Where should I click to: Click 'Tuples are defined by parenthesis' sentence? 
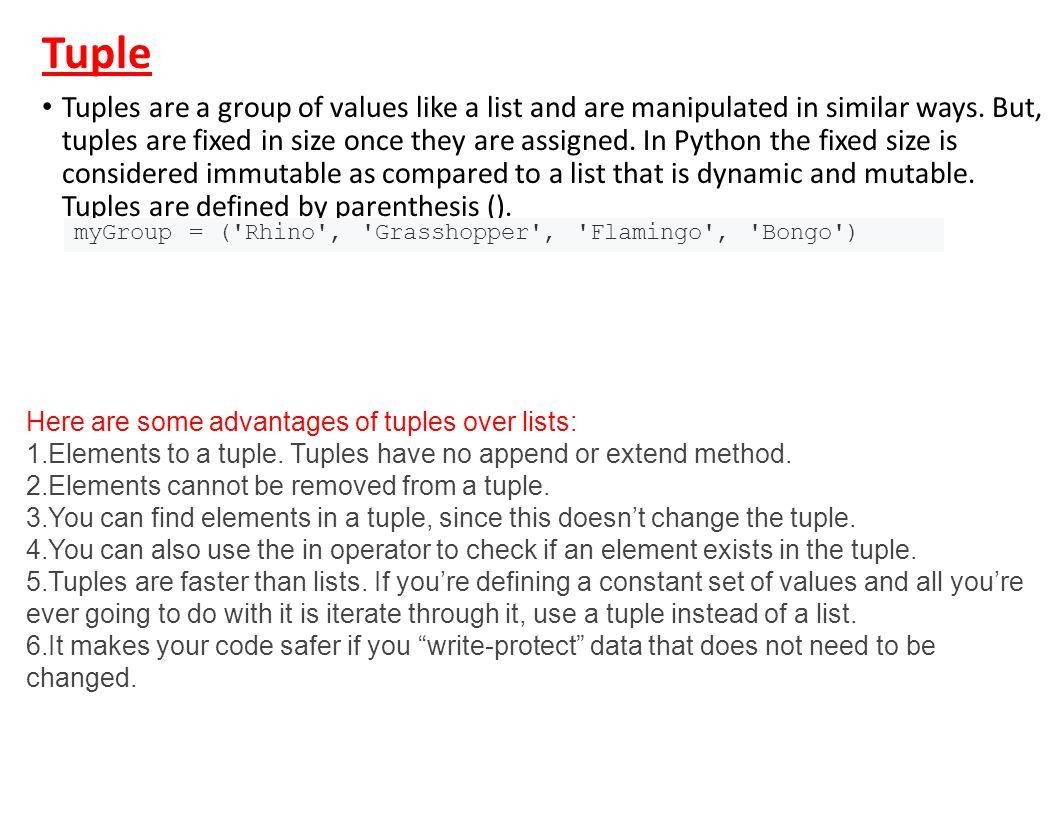[x=287, y=205]
